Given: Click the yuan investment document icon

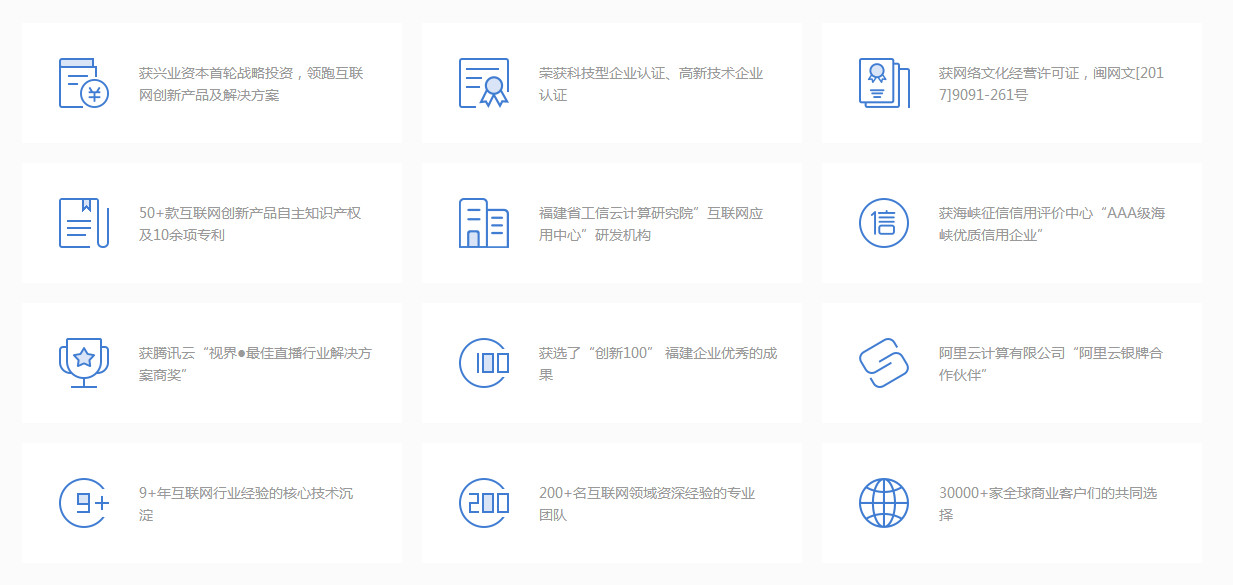Looking at the screenshot, I should pyautogui.click(x=84, y=83).
